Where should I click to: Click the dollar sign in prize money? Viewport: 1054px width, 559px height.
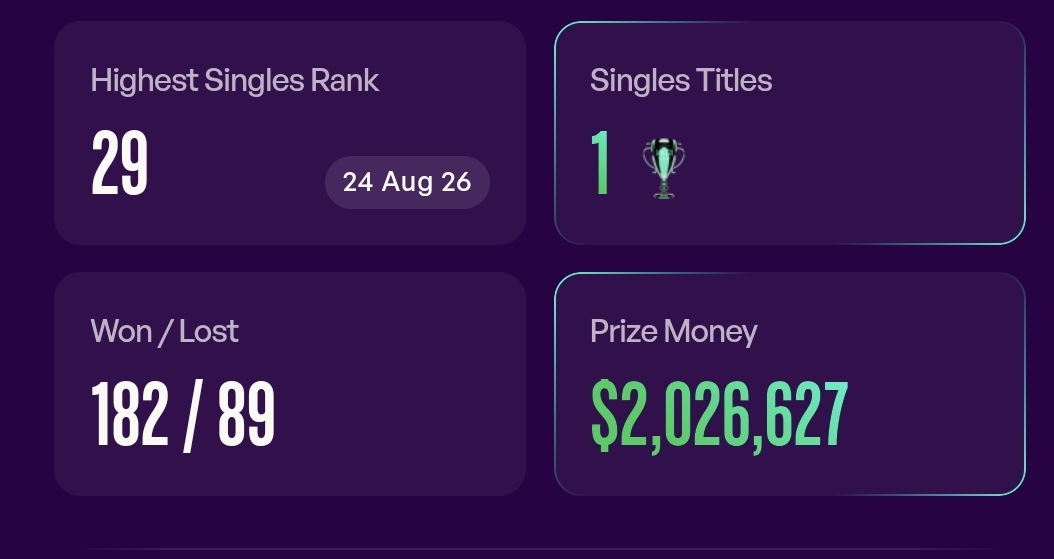pyautogui.click(x=604, y=415)
